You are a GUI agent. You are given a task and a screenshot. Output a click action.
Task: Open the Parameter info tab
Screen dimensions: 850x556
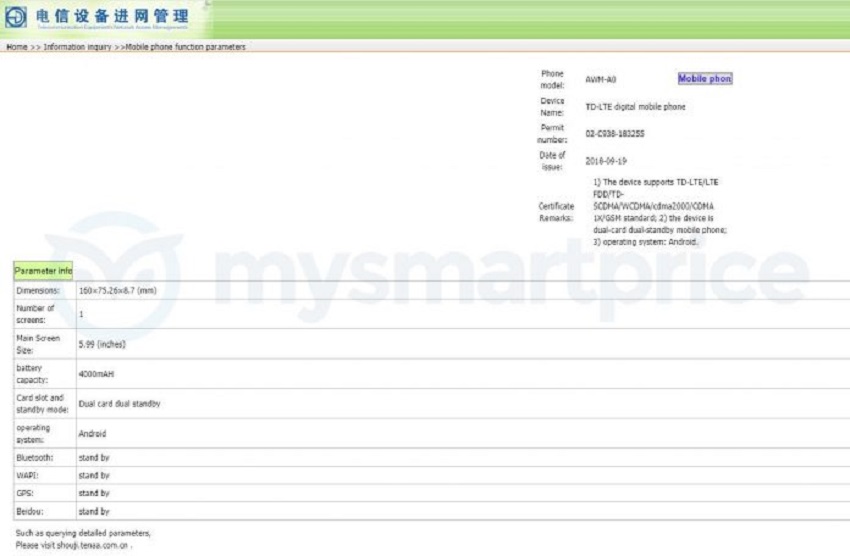click(43, 270)
